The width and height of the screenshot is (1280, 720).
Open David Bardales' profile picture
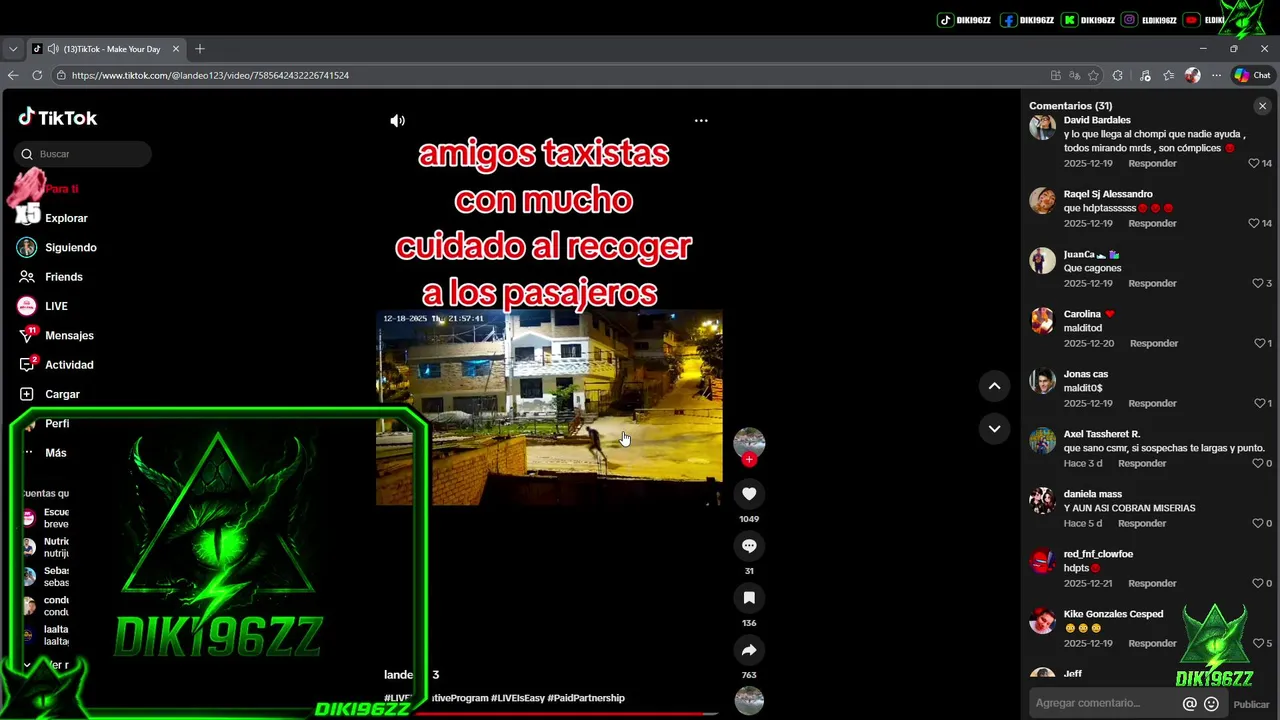click(1042, 127)
